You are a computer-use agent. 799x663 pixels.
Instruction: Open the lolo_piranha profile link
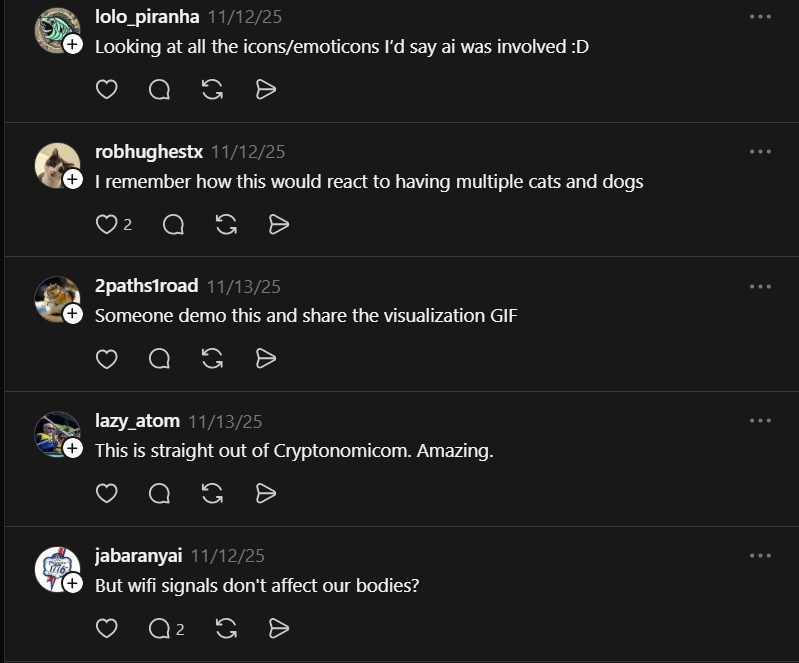click(x=147, y=17)
